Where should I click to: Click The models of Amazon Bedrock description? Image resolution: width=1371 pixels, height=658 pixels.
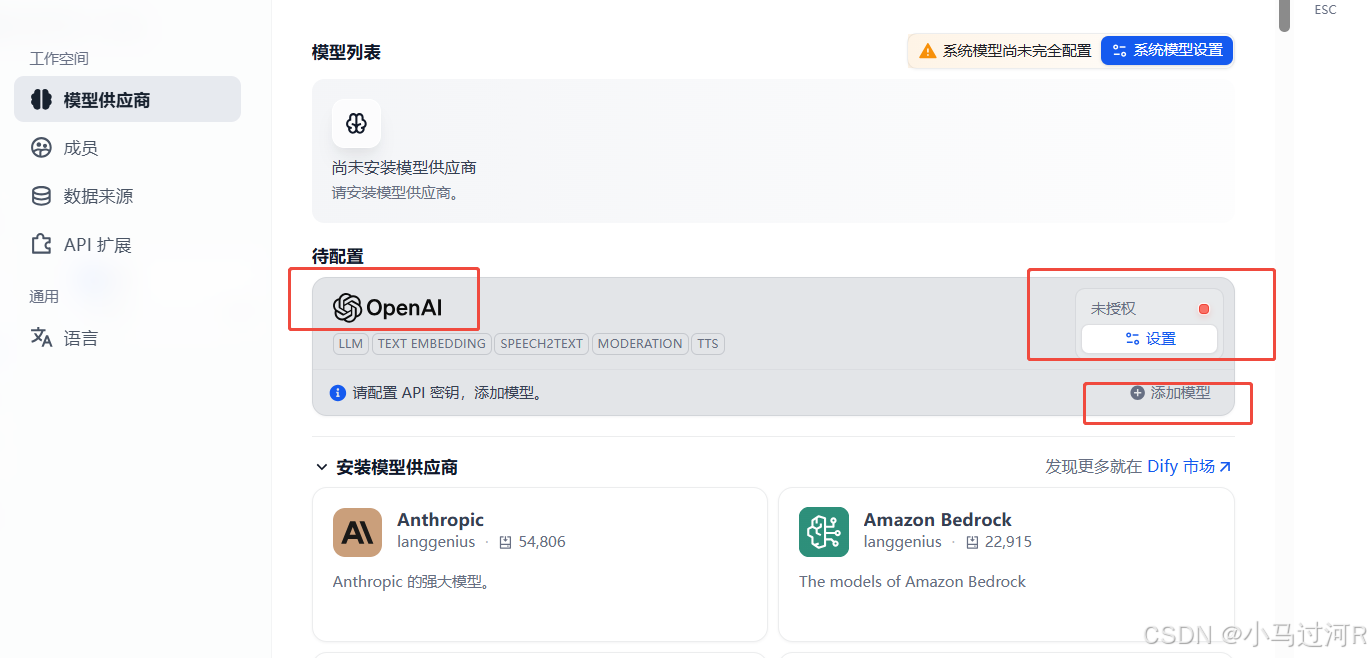coord(912,581)
